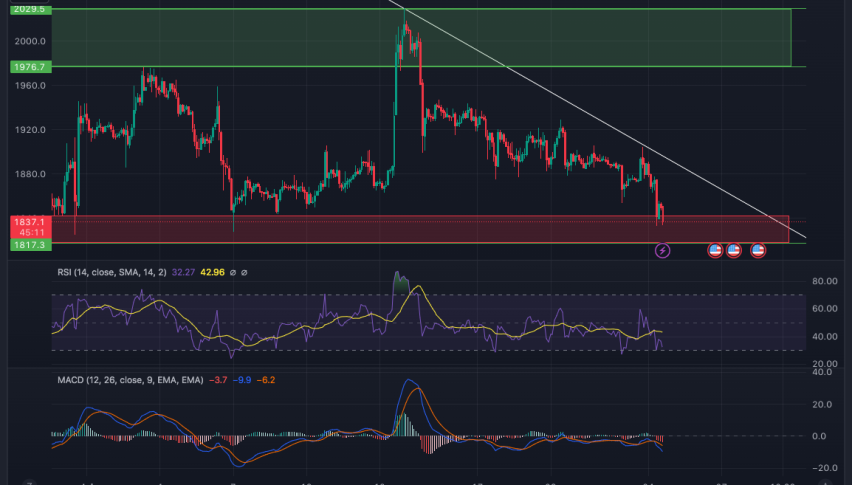
Task: Click the MACD signal value -6.2
Action: (x=266, y=380)
